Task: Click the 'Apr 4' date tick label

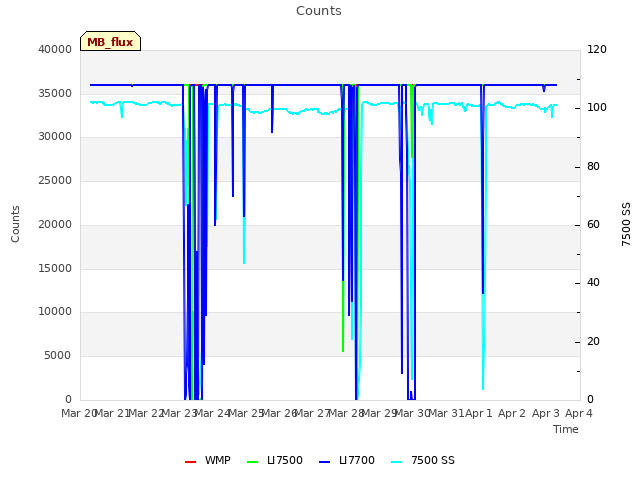Action: 578,413
